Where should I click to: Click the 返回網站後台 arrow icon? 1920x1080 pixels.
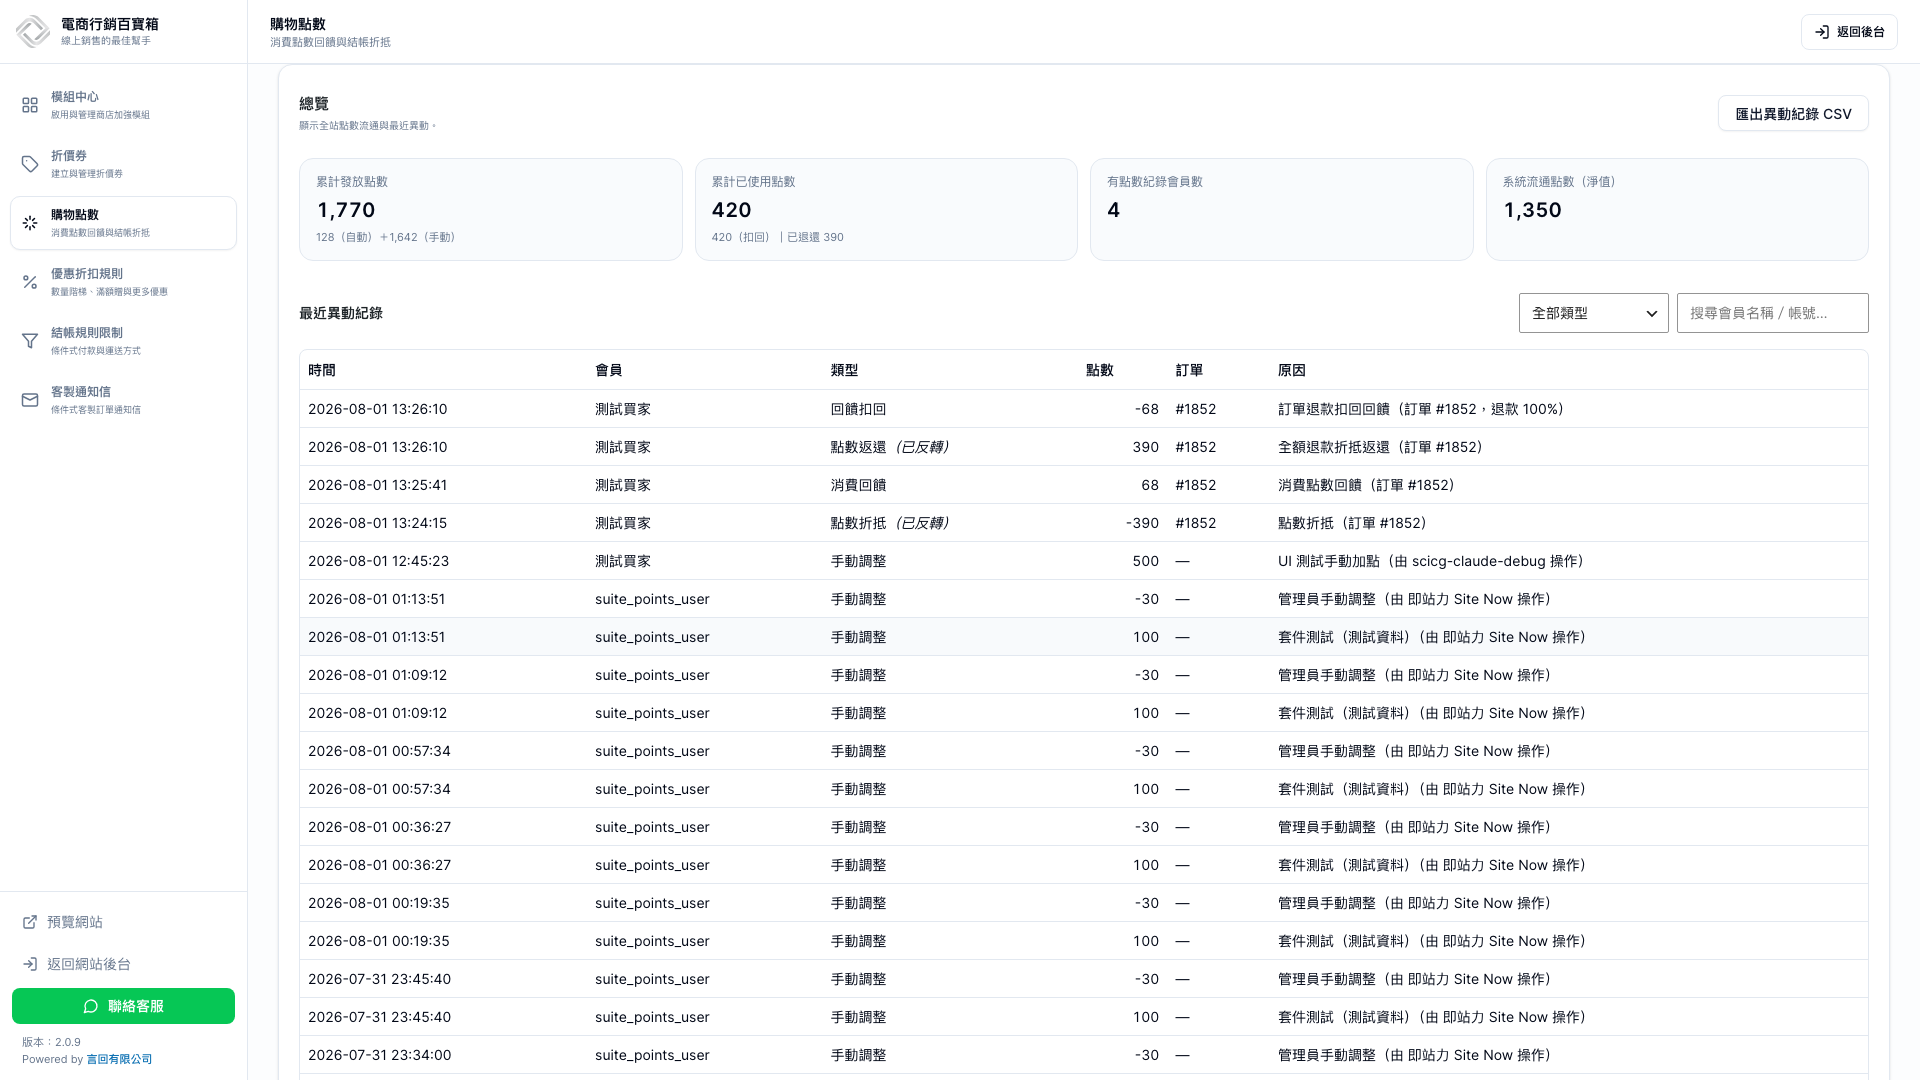pyautogui.click(x=30, y=964)
